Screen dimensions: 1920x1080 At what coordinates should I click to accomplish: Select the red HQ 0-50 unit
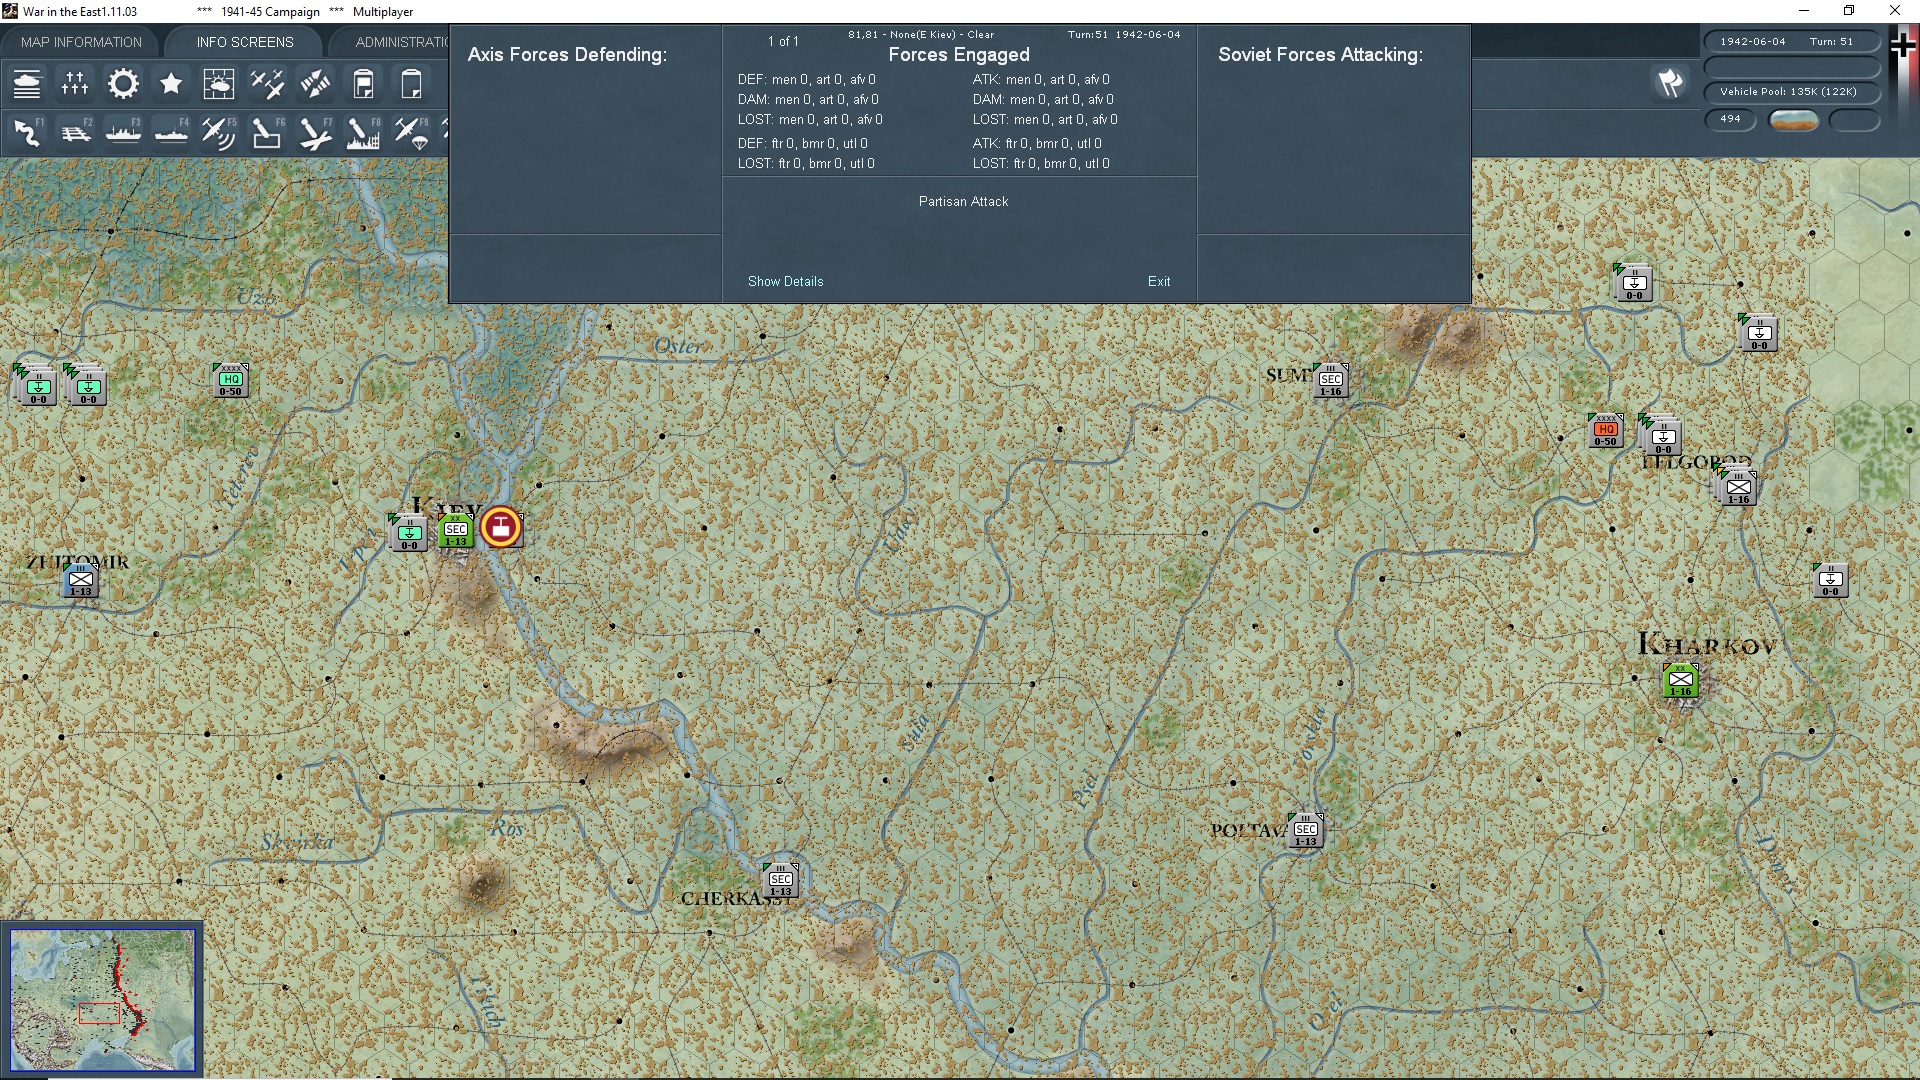click(x=1606, y=431)
